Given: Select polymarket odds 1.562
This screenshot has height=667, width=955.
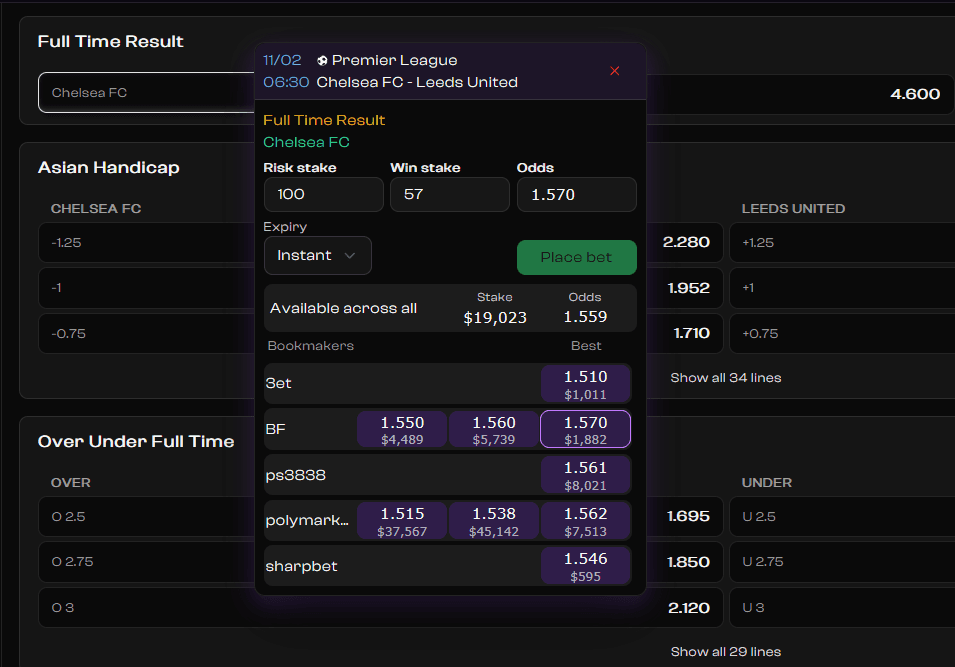Looking at the screenshot, I should [585, 521].
